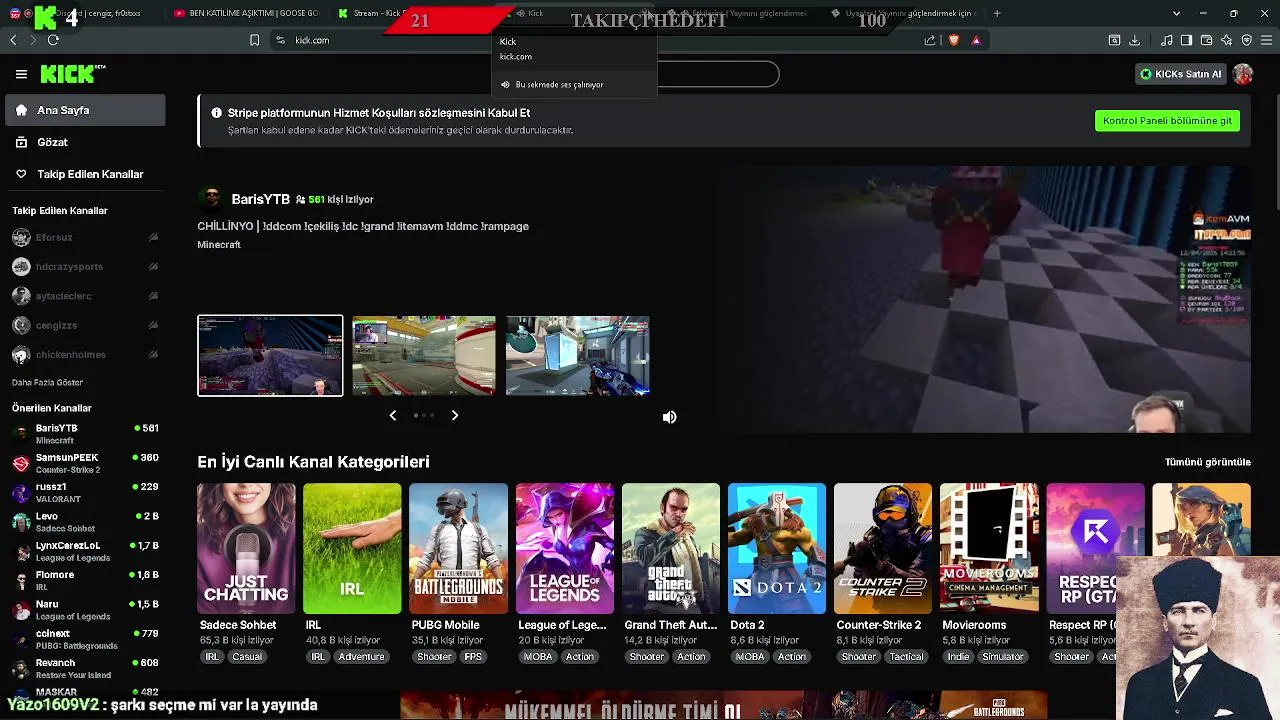Open BarisYTB avatar in featured stream header
The width and height of the screenshot is (1280, 720).
tap(211, 199)
